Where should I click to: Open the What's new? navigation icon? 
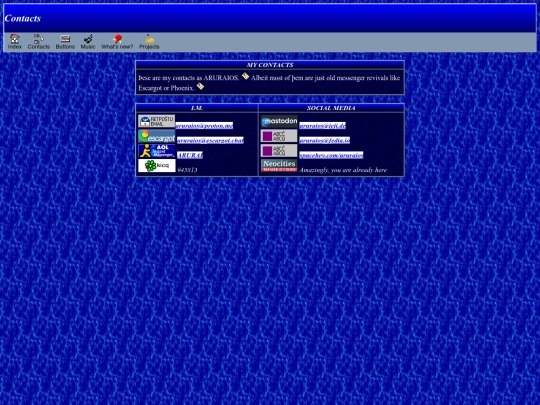(x=117, y=42)
